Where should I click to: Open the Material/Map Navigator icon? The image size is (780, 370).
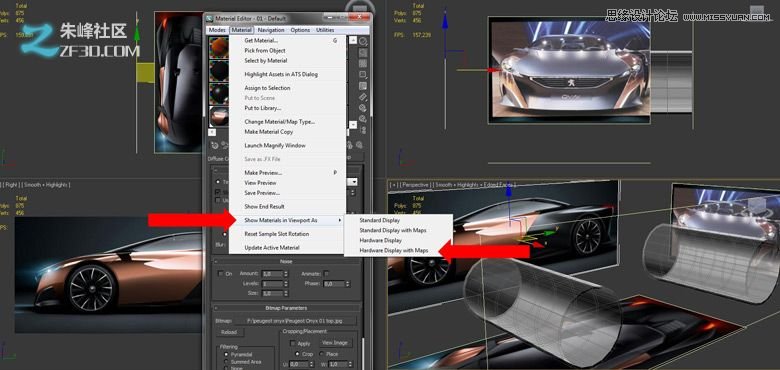[363, 130]
